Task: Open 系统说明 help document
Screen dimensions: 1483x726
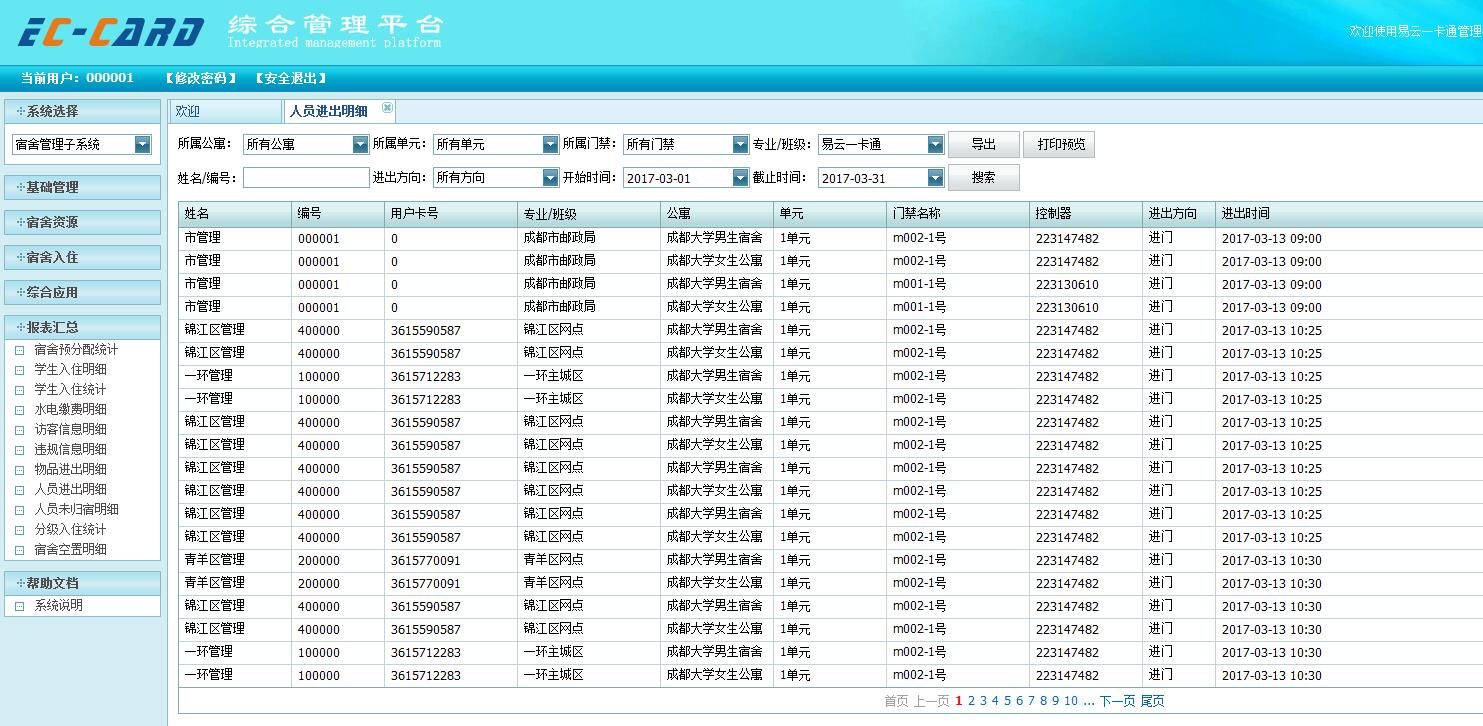Action: pos(58,605)
